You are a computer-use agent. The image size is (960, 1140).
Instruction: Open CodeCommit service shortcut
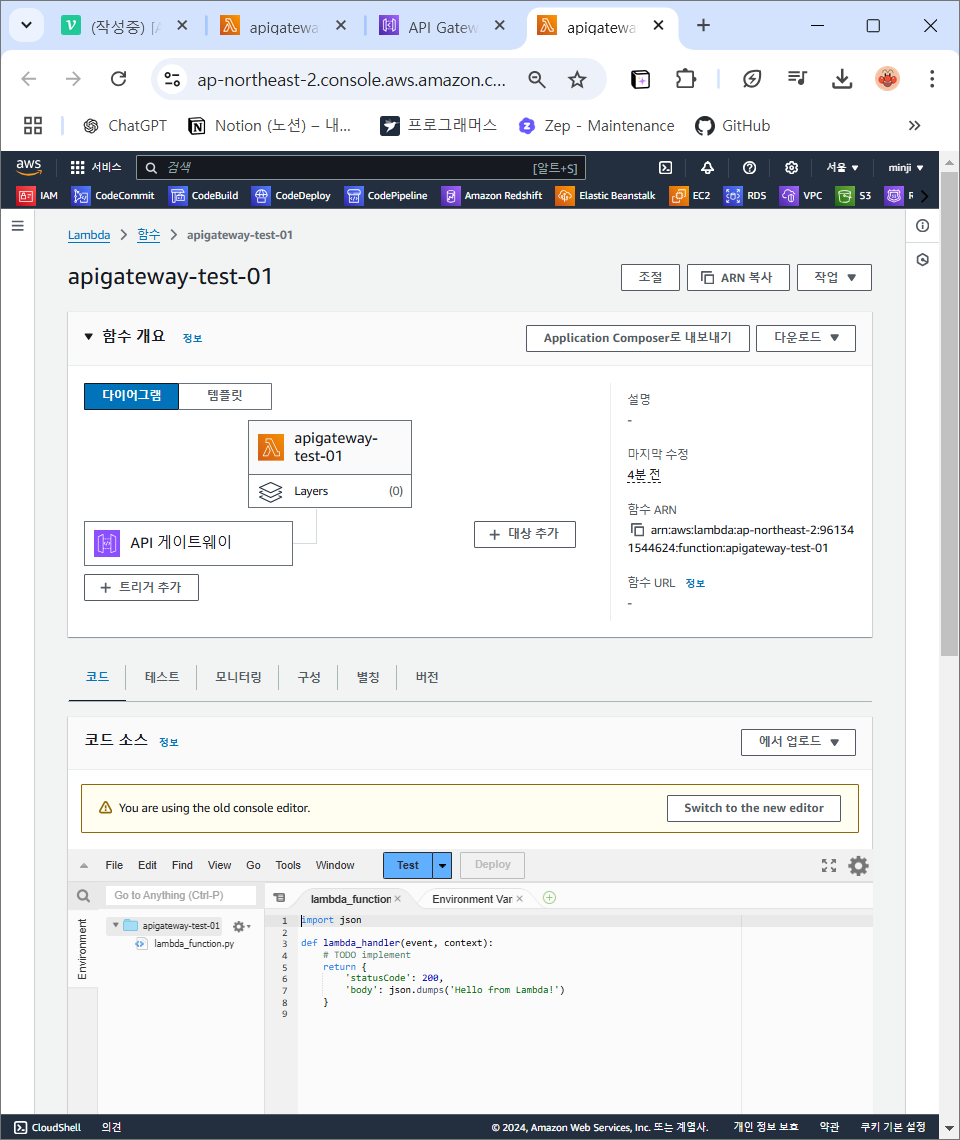(113, 196)
